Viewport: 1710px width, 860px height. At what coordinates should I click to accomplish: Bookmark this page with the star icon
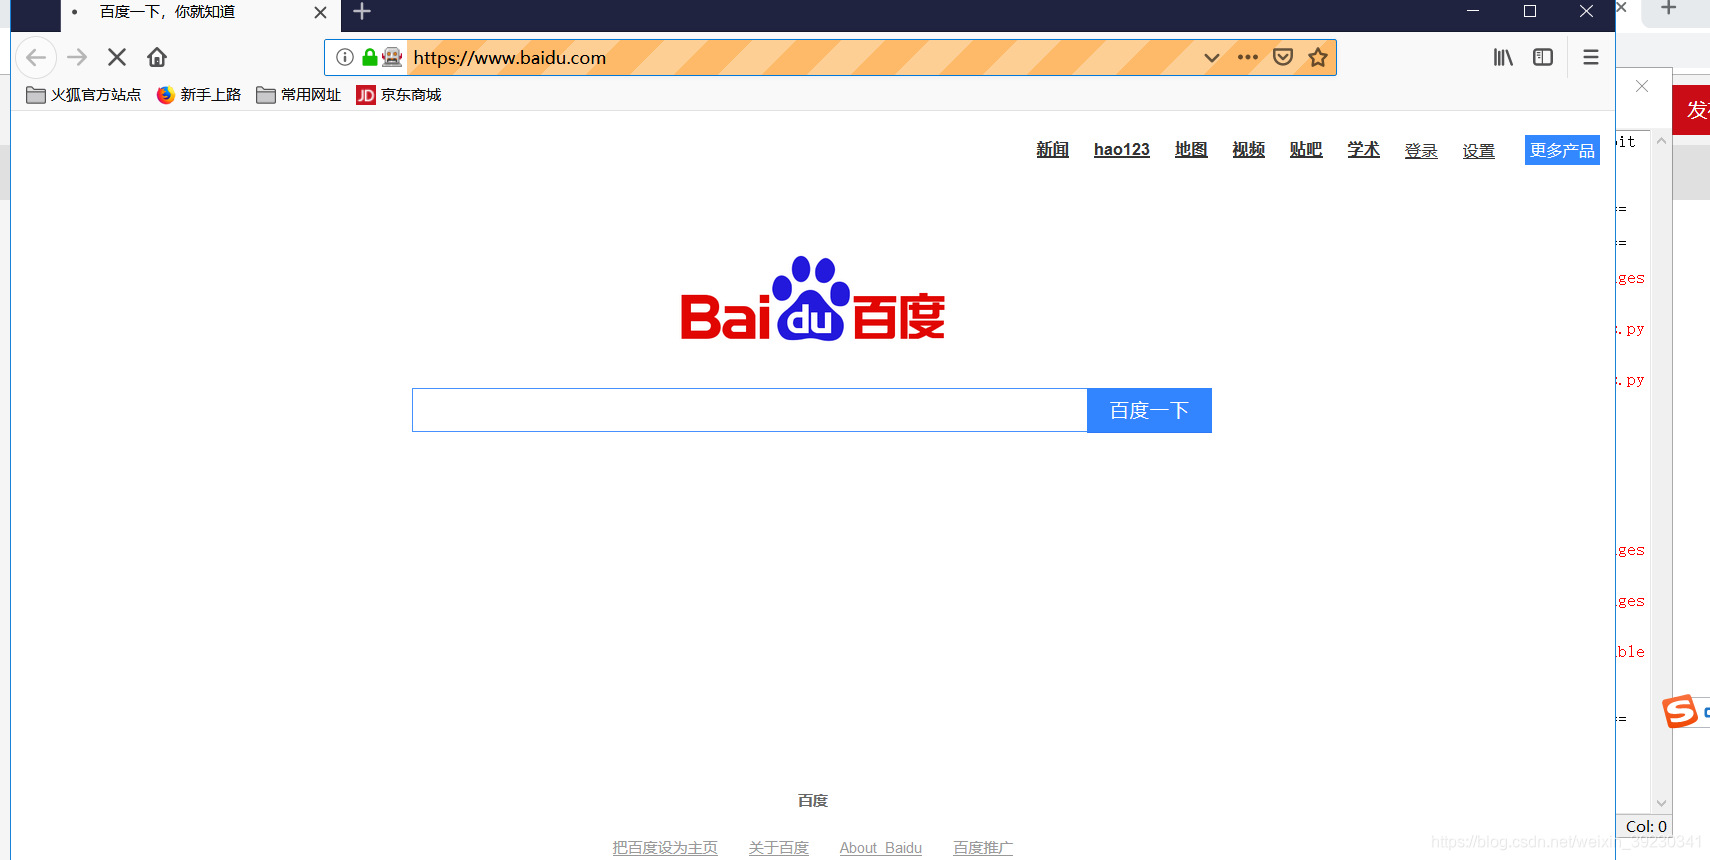point(1318,57)
